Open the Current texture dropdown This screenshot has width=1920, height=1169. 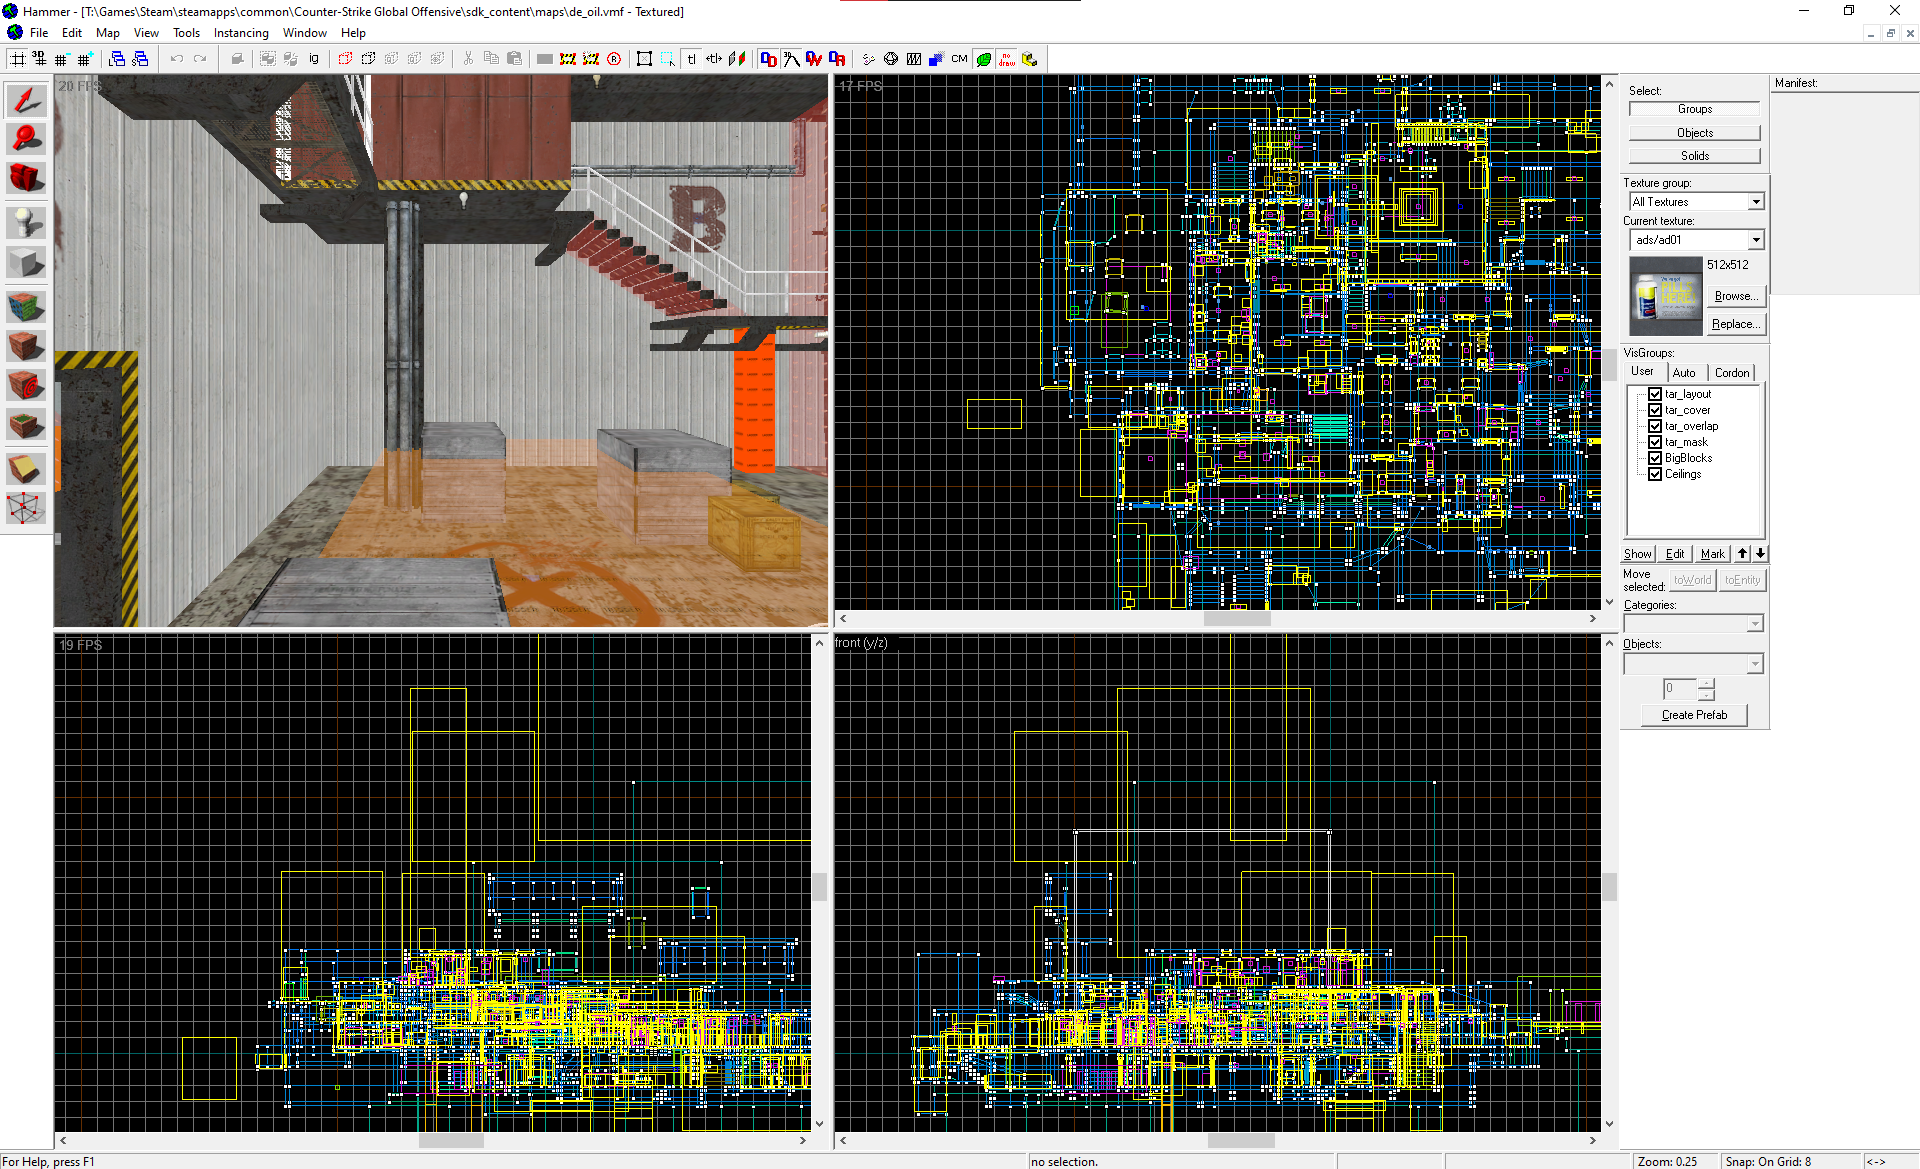pos(1756,240)
